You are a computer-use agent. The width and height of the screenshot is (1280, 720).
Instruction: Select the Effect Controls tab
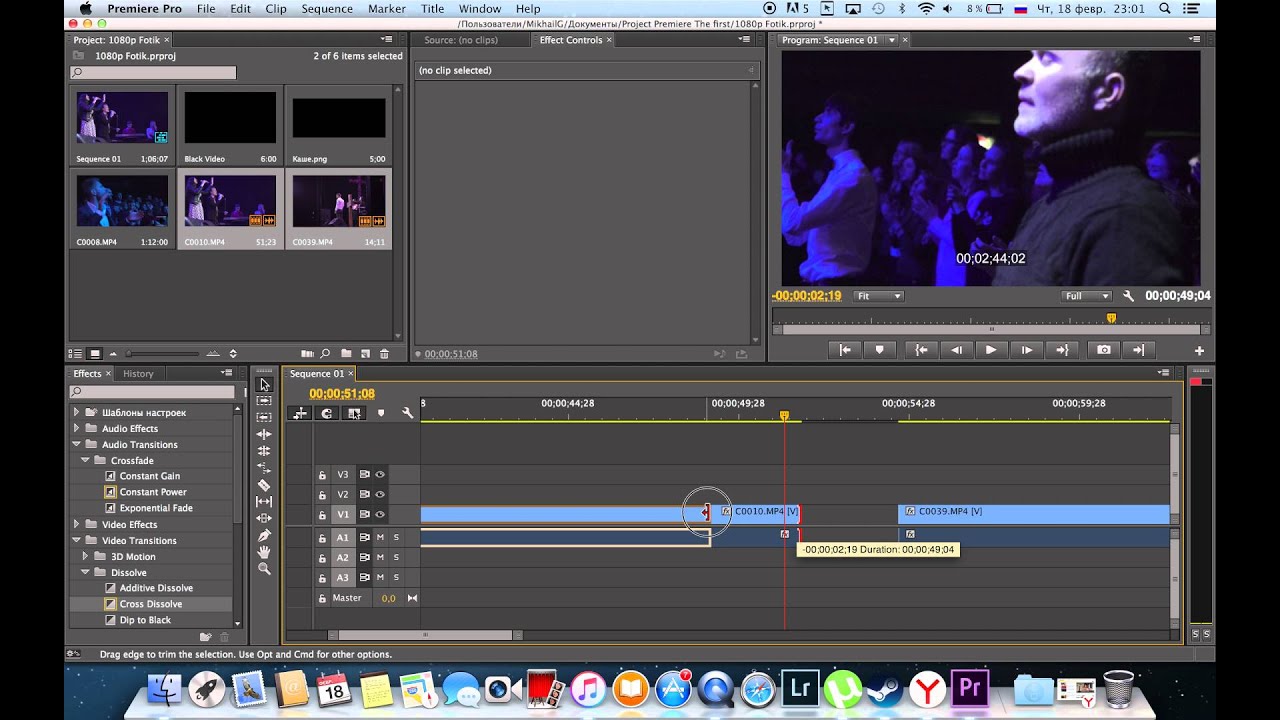point(571,40)
